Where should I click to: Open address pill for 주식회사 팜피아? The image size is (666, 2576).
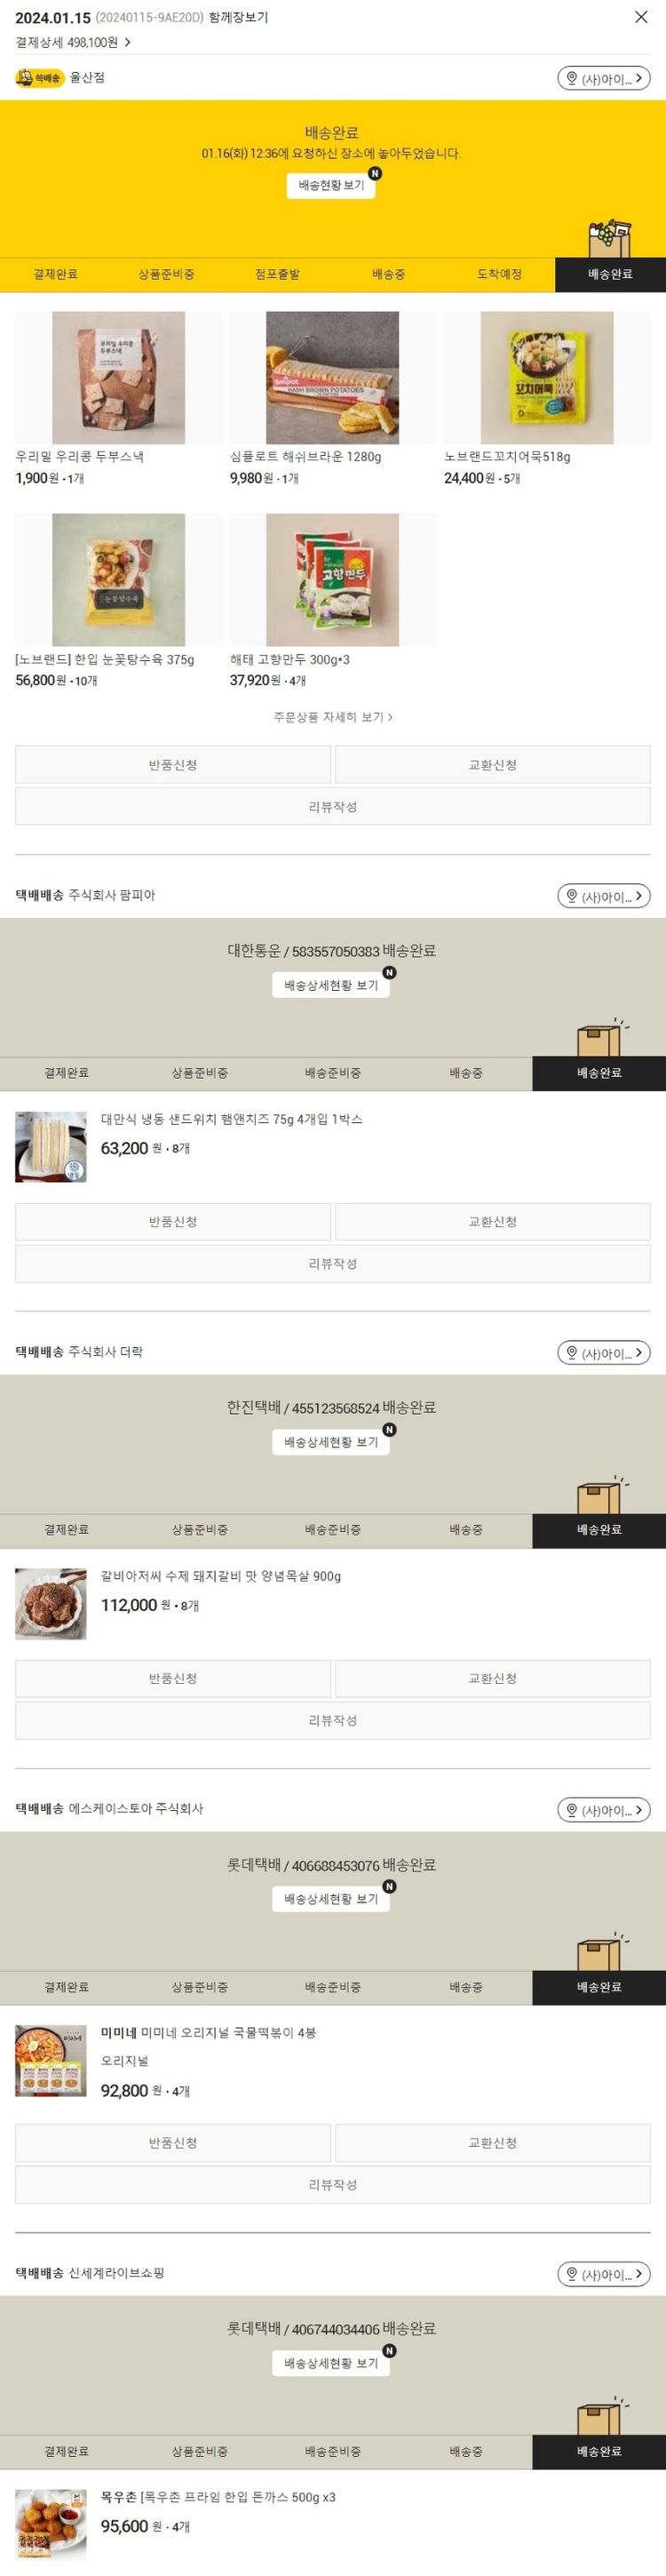tap(604, 896)
